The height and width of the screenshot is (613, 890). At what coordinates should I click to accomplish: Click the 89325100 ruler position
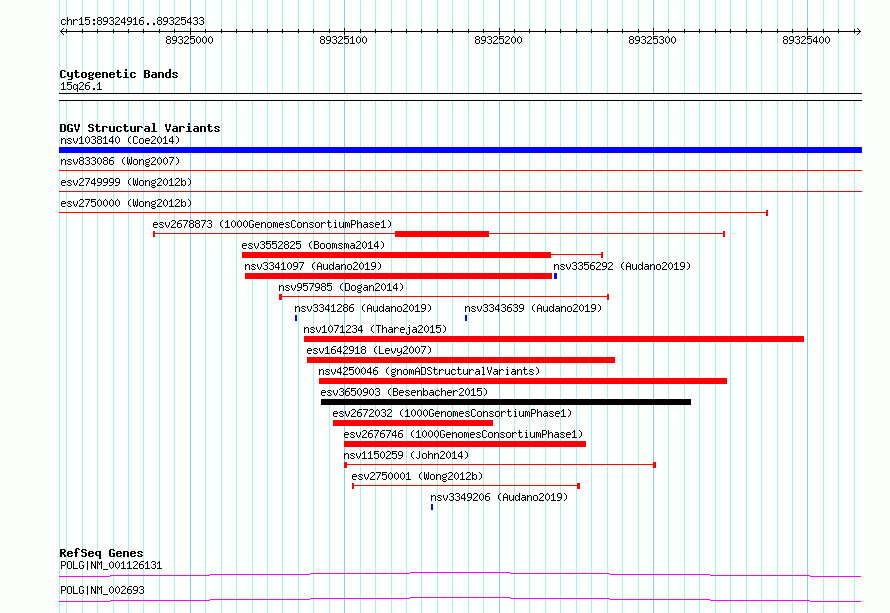[343, 40]
